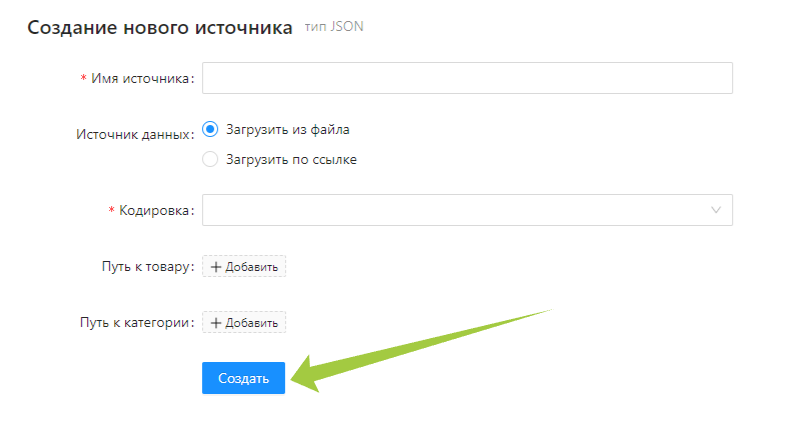
Task: Select the Загрузить из файла radio button
Action: point(210,129)
